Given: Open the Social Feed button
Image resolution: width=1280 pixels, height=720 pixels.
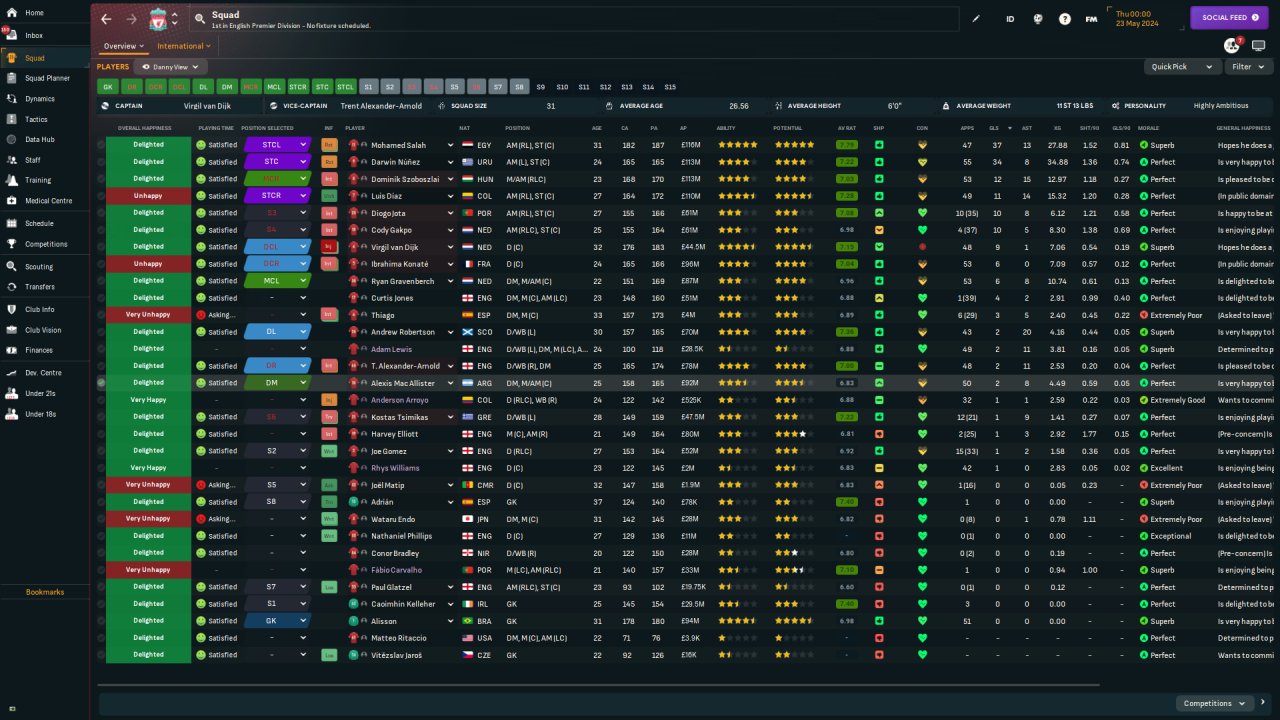Looking at the screenshot, I should [1229, 18].
